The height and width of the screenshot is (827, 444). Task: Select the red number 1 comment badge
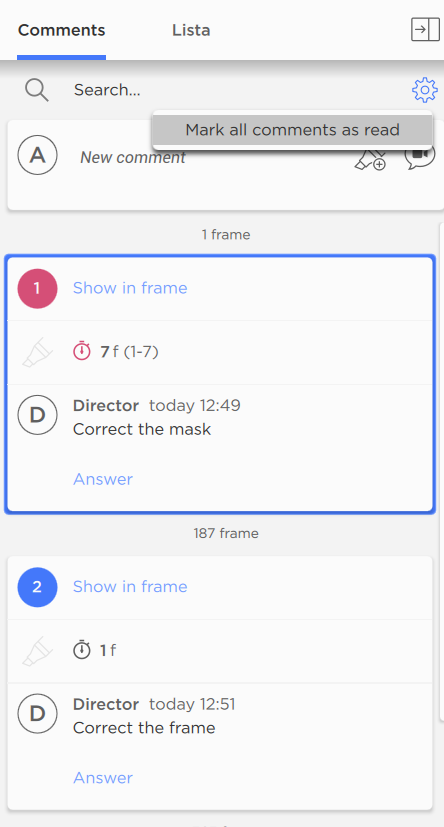(x=37, y=289)
